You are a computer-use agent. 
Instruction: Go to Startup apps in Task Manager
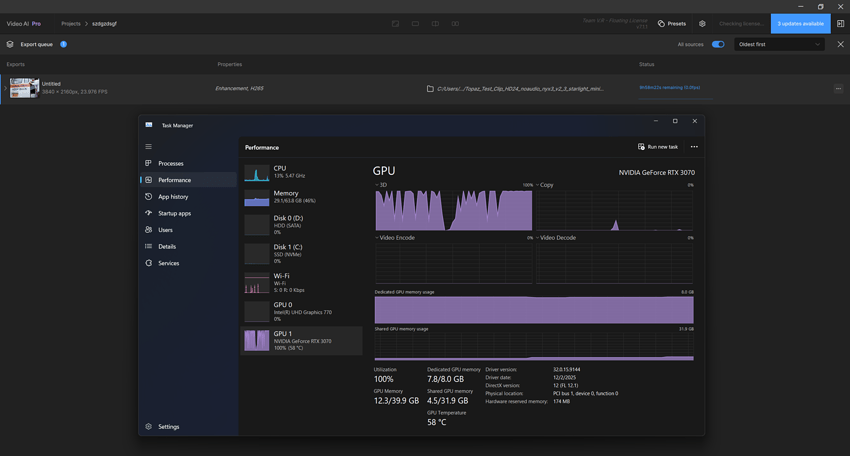click(x=174, y=213)
